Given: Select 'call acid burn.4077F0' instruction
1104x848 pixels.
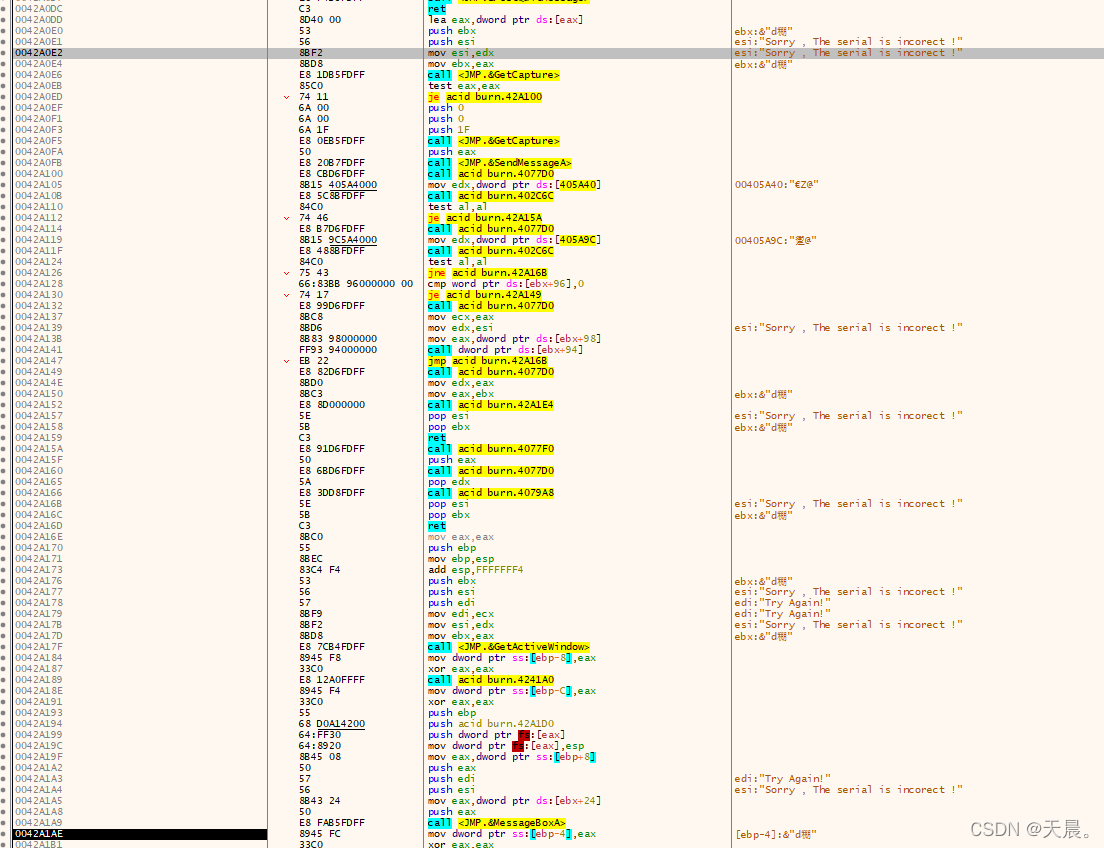Looking at the screenshot, I should (491, 449).
